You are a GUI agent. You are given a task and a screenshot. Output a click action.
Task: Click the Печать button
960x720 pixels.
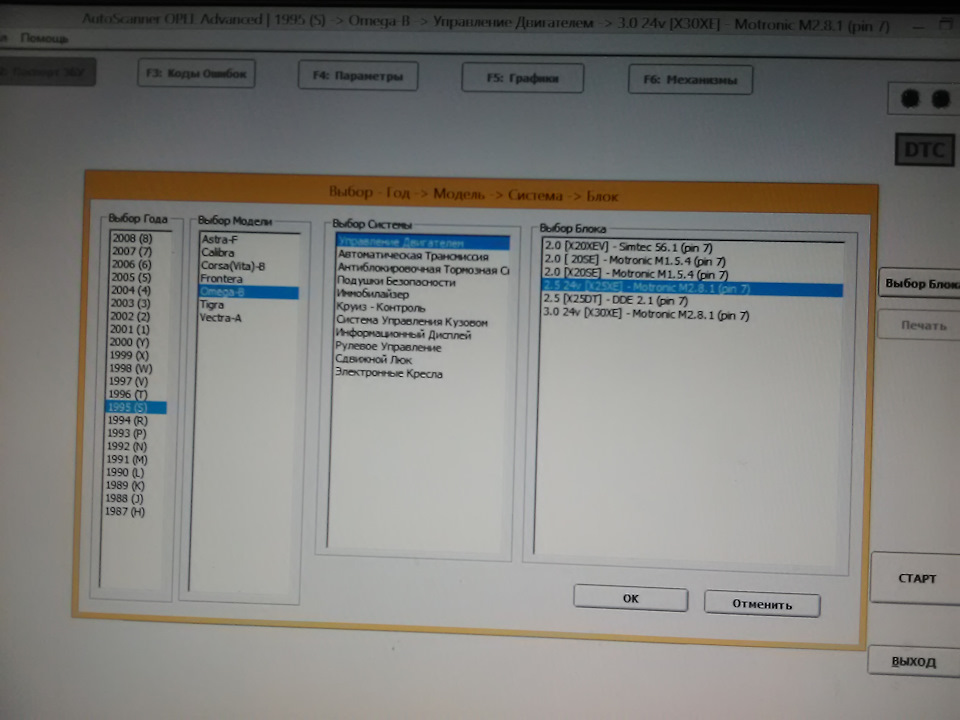click(x=920, y=325)
